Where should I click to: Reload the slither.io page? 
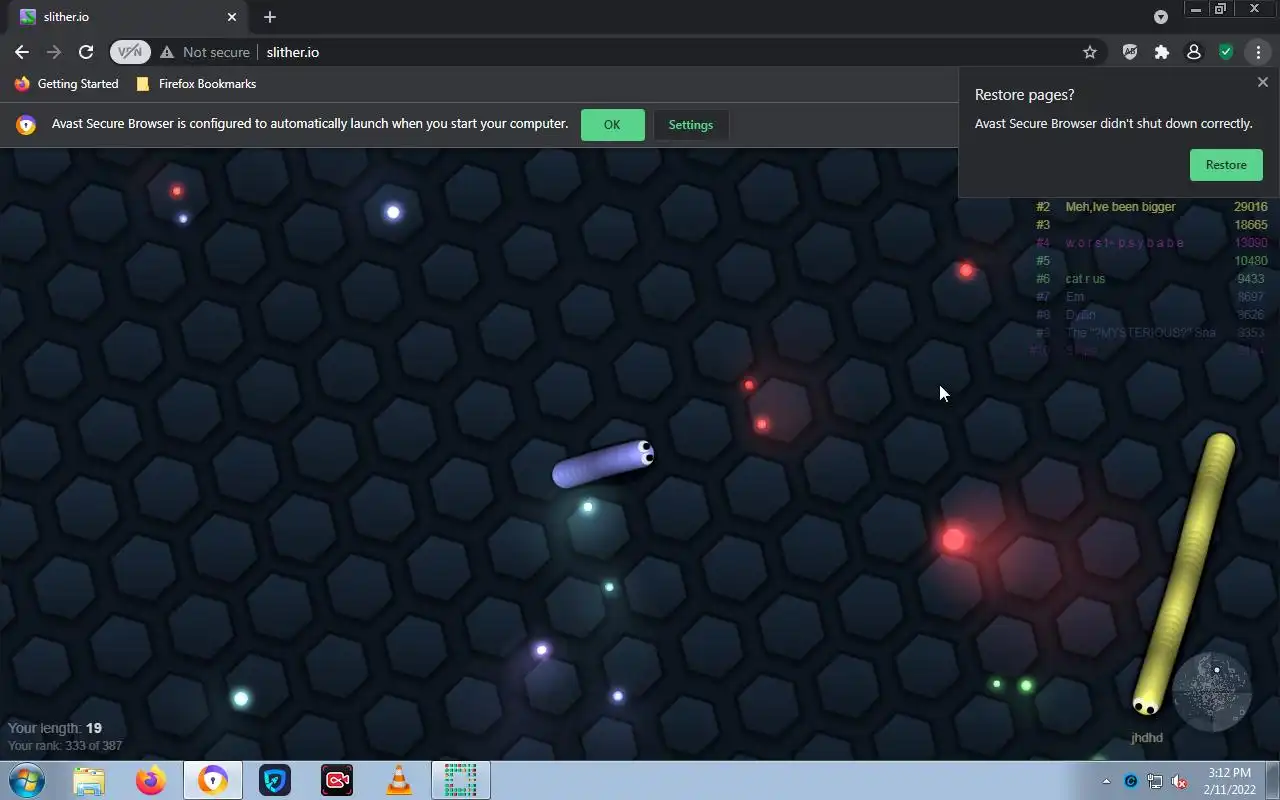click(86, 52)
